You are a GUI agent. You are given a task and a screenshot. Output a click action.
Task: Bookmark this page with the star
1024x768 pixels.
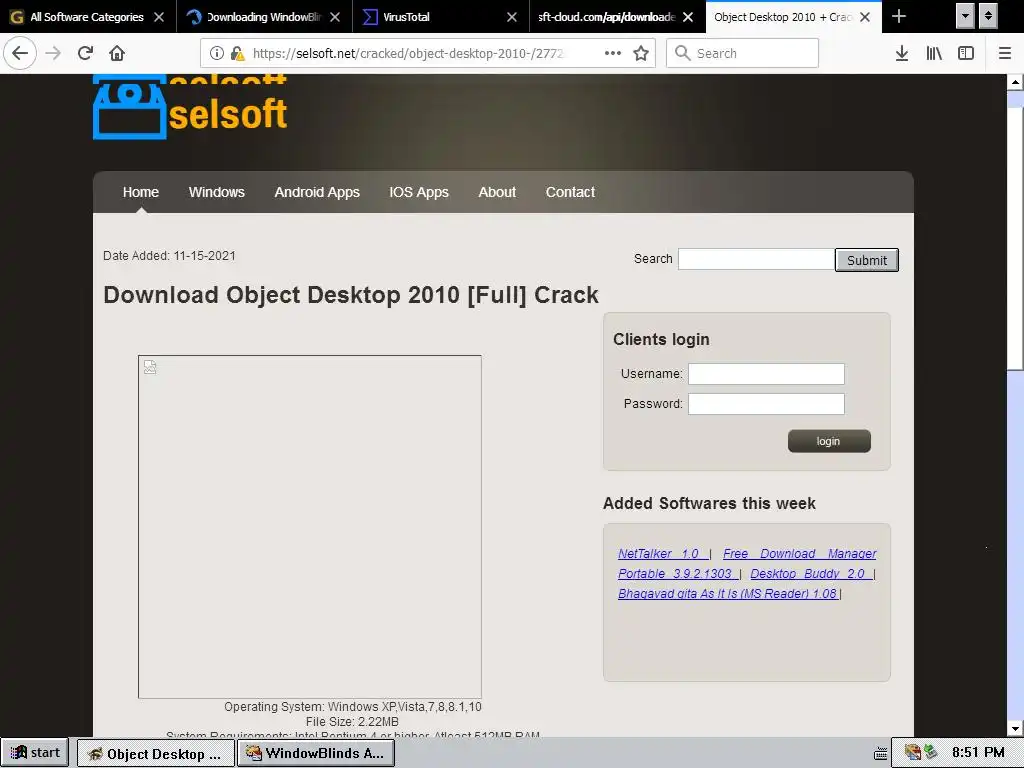641,53
